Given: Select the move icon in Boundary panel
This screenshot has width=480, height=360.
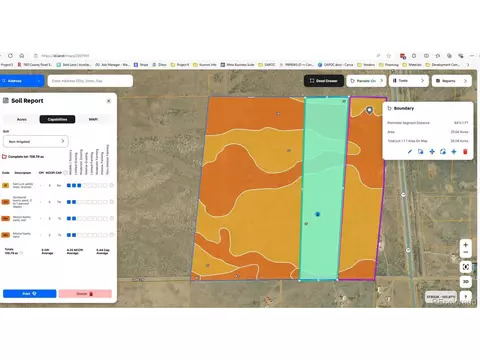Looking at the screenshot, I should tap(432, 152).
